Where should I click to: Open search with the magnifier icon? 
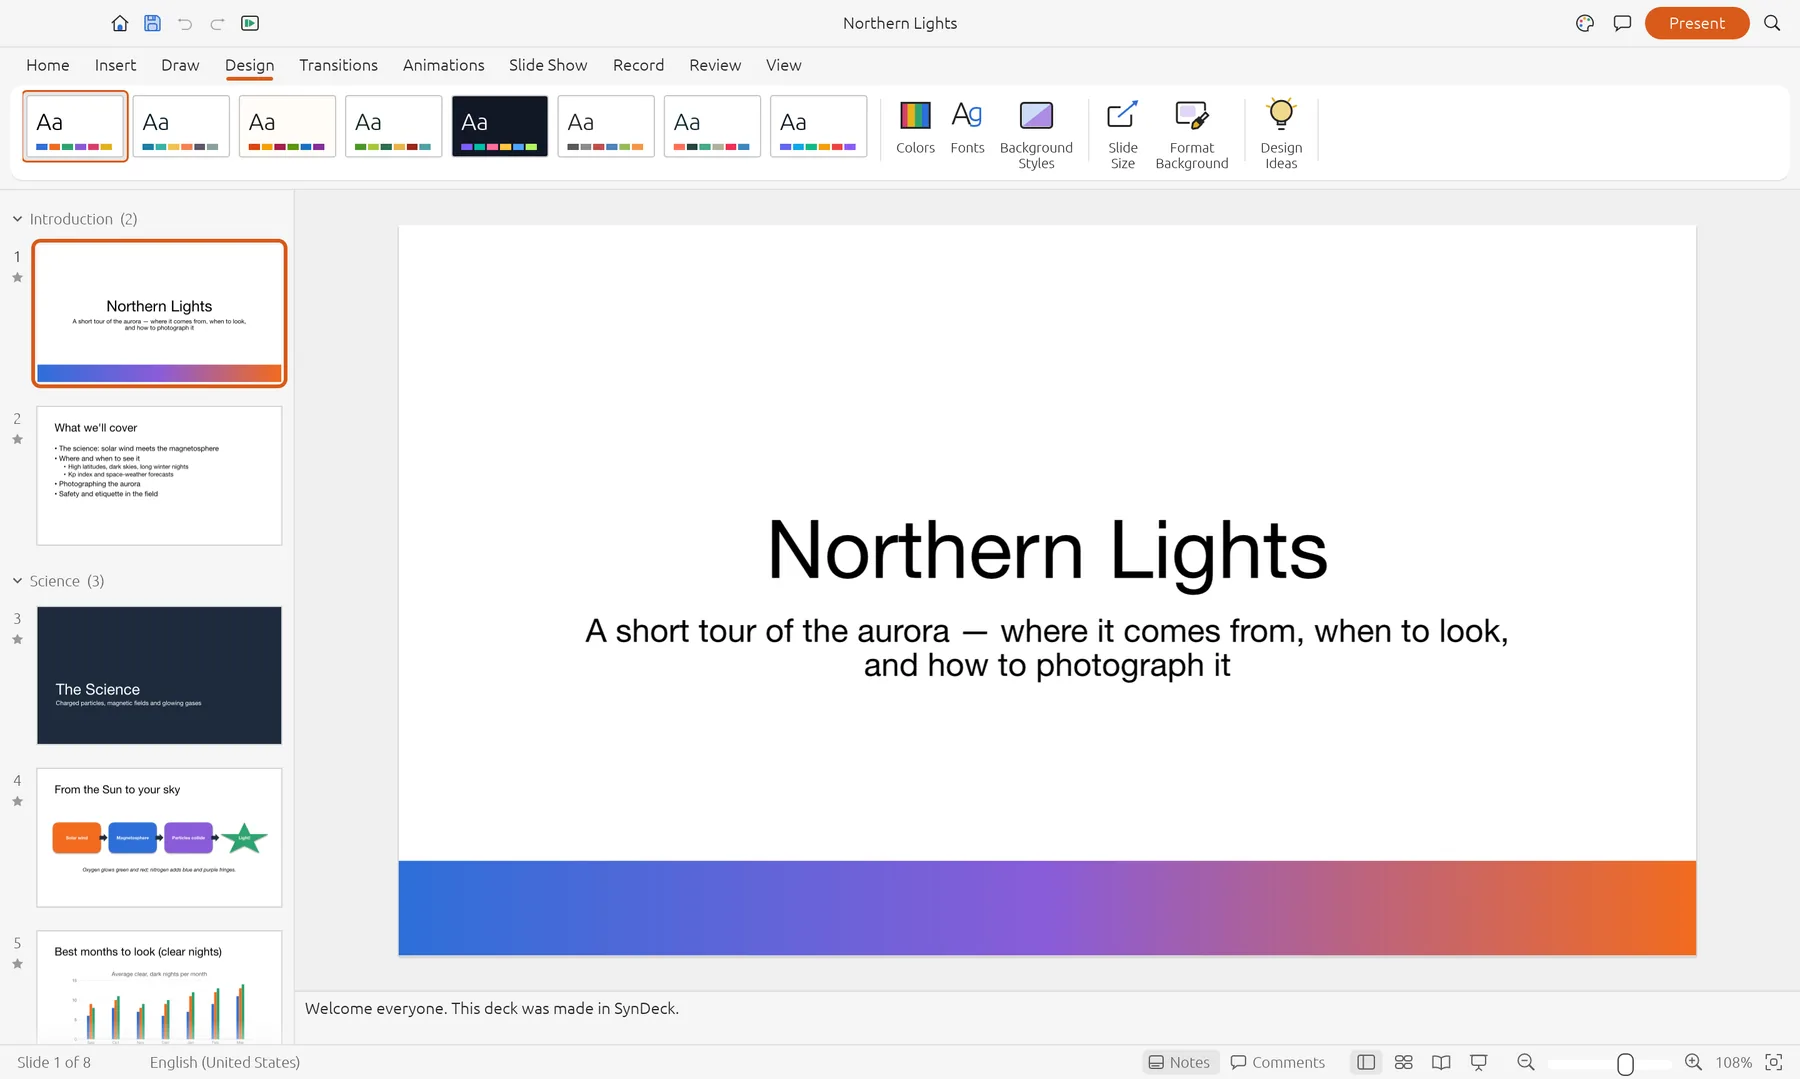point(1772,23)
